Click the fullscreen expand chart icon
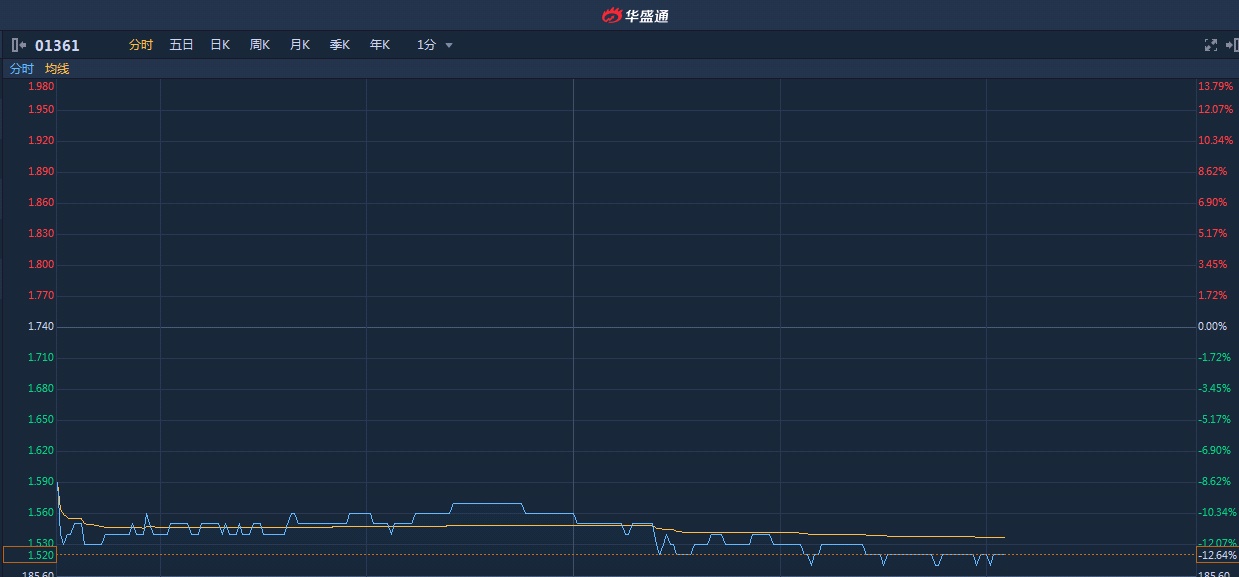1239x577 pixels. click(1210, 45)
